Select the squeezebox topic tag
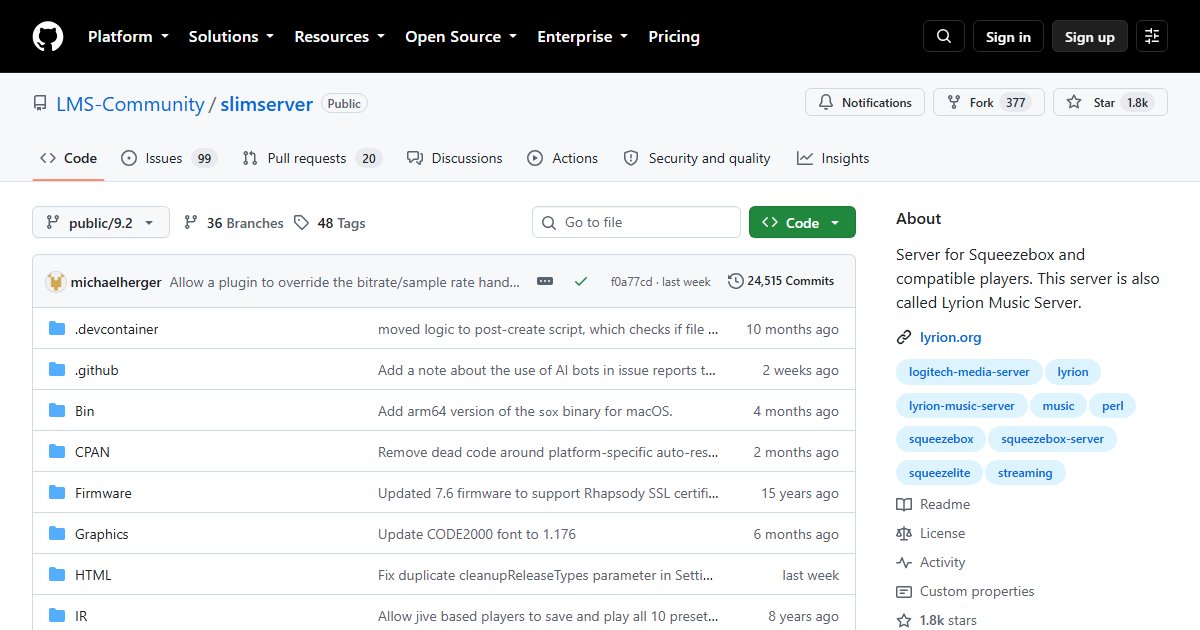The height and width of the screenshot is (630, 1200). (941, 439)
